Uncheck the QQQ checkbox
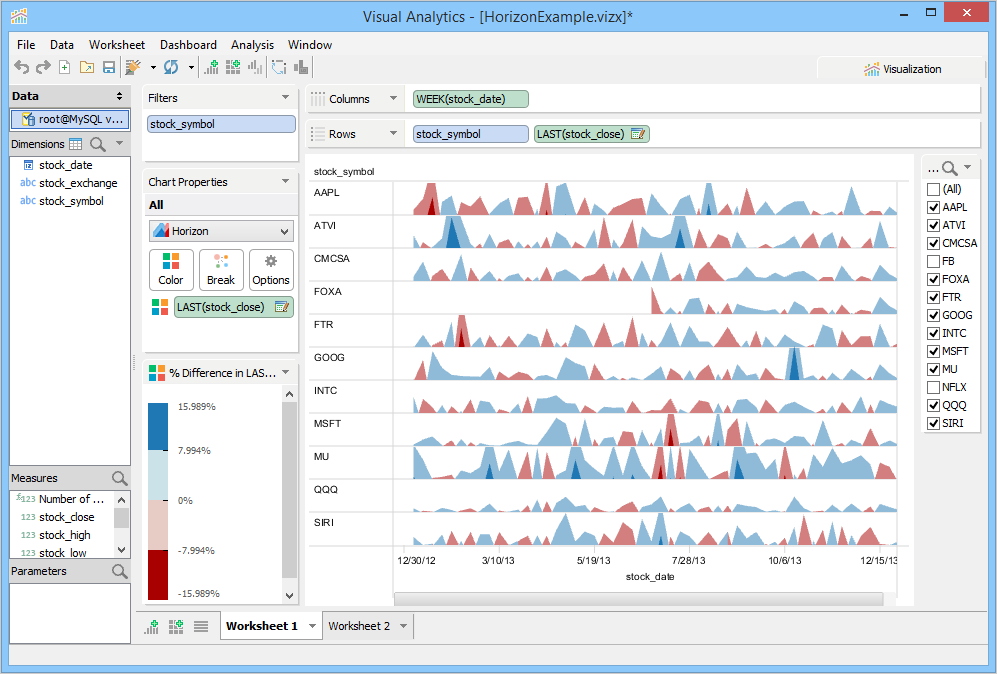The image size is (997, 674). [933, 405]
